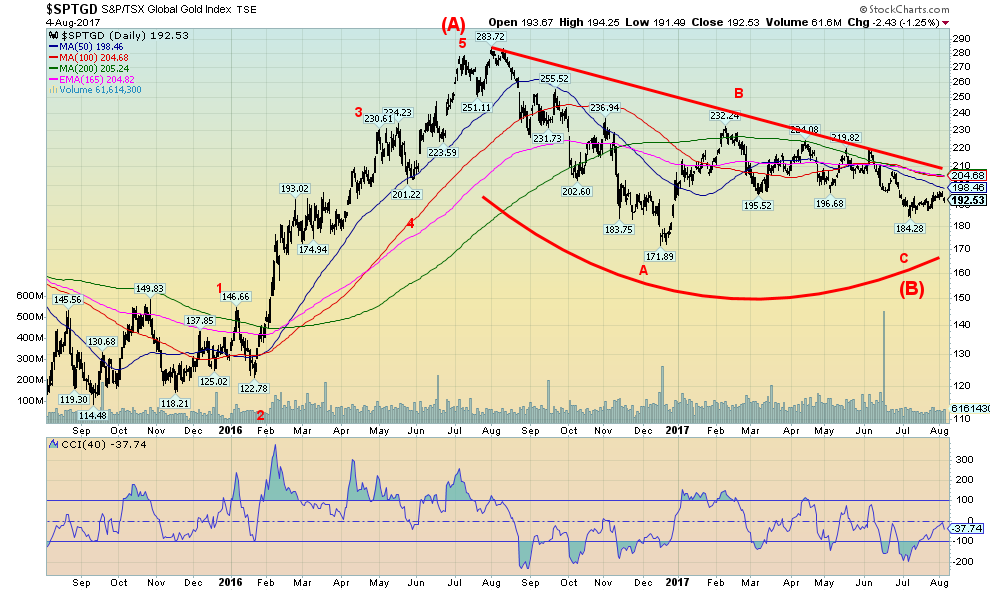Click the Chg -2.43 (-1.25%) value
The width and height of the screenshot is (990, 591).
coord(893,22)
